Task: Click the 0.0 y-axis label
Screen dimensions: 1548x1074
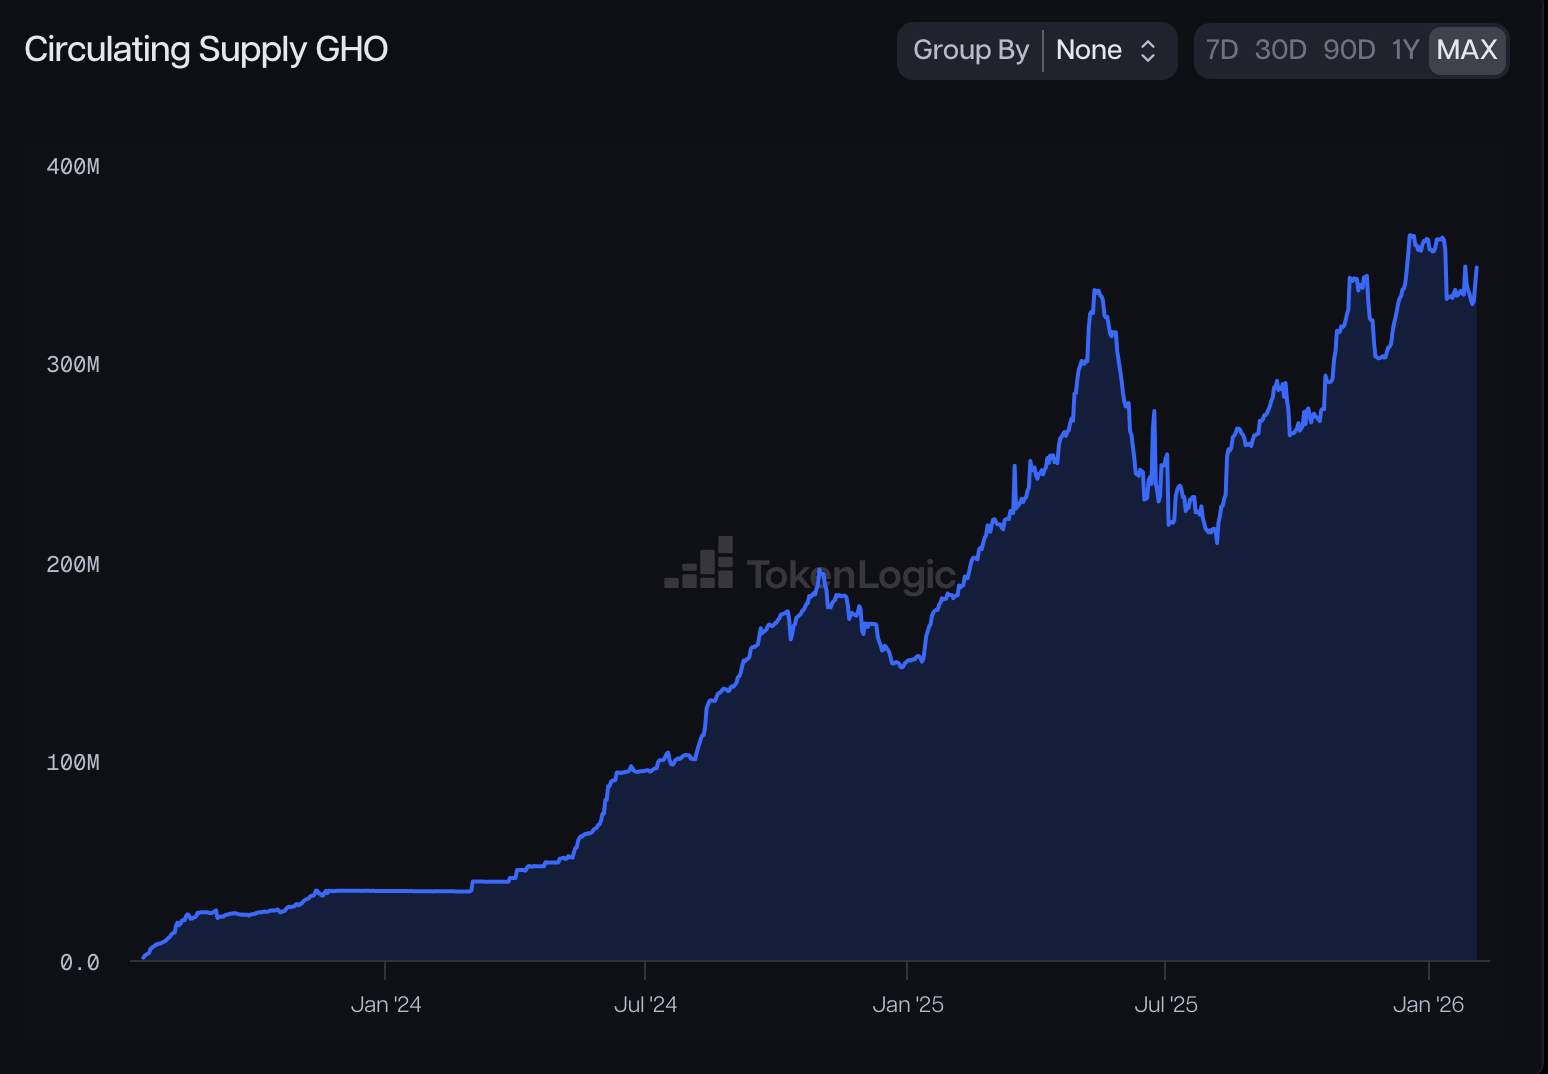Action: (79, 962)
